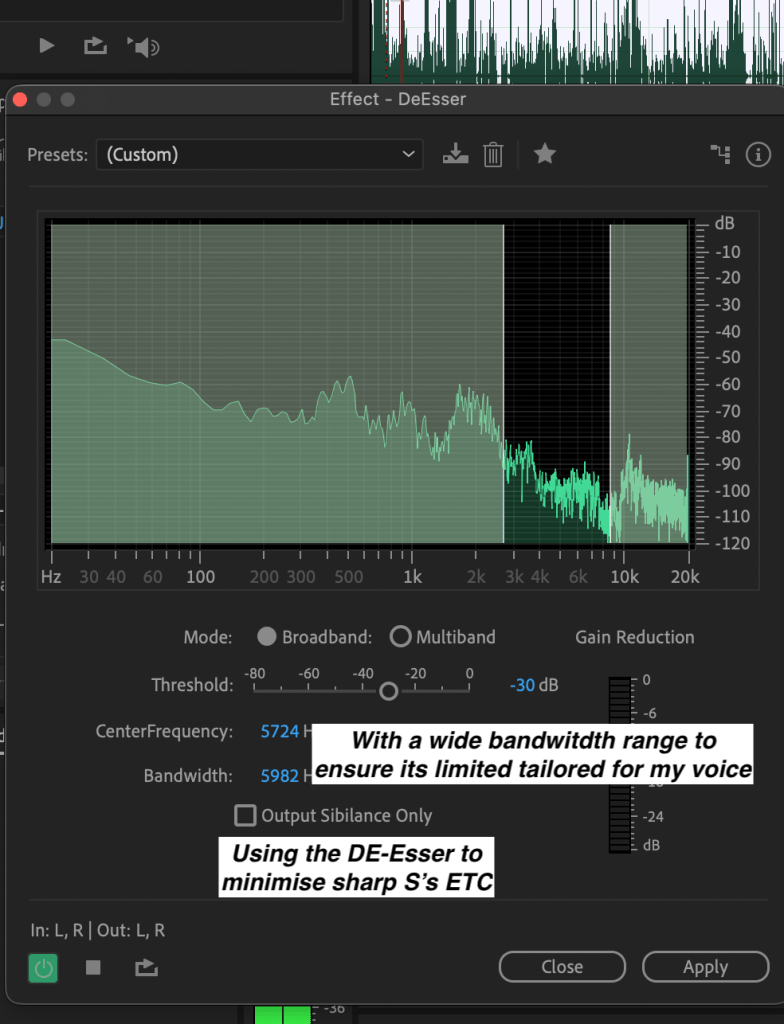Click the loop icon beside the stop button
Screen dimensions: 784x1024
(x=146, y=967)
